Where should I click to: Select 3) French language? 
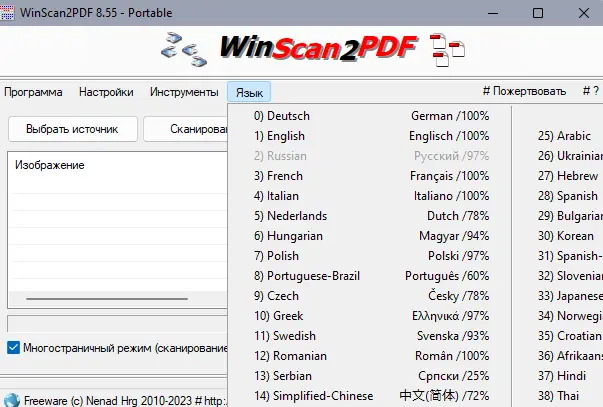371,176
